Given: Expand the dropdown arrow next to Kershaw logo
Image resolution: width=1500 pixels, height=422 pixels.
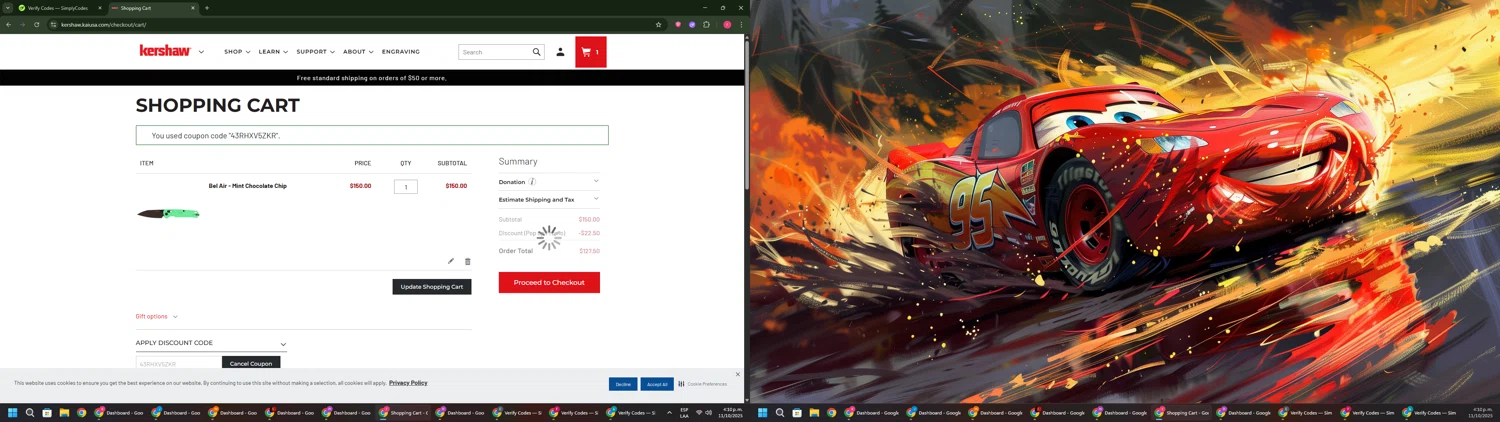Looking at the screenshot, I should point(201,52).
